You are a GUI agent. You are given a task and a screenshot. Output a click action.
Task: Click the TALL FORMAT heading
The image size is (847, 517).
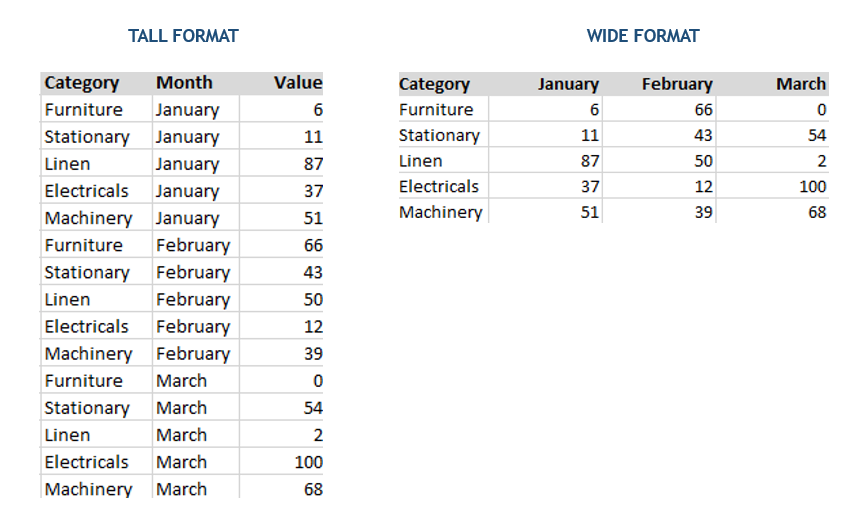point(183,36)
